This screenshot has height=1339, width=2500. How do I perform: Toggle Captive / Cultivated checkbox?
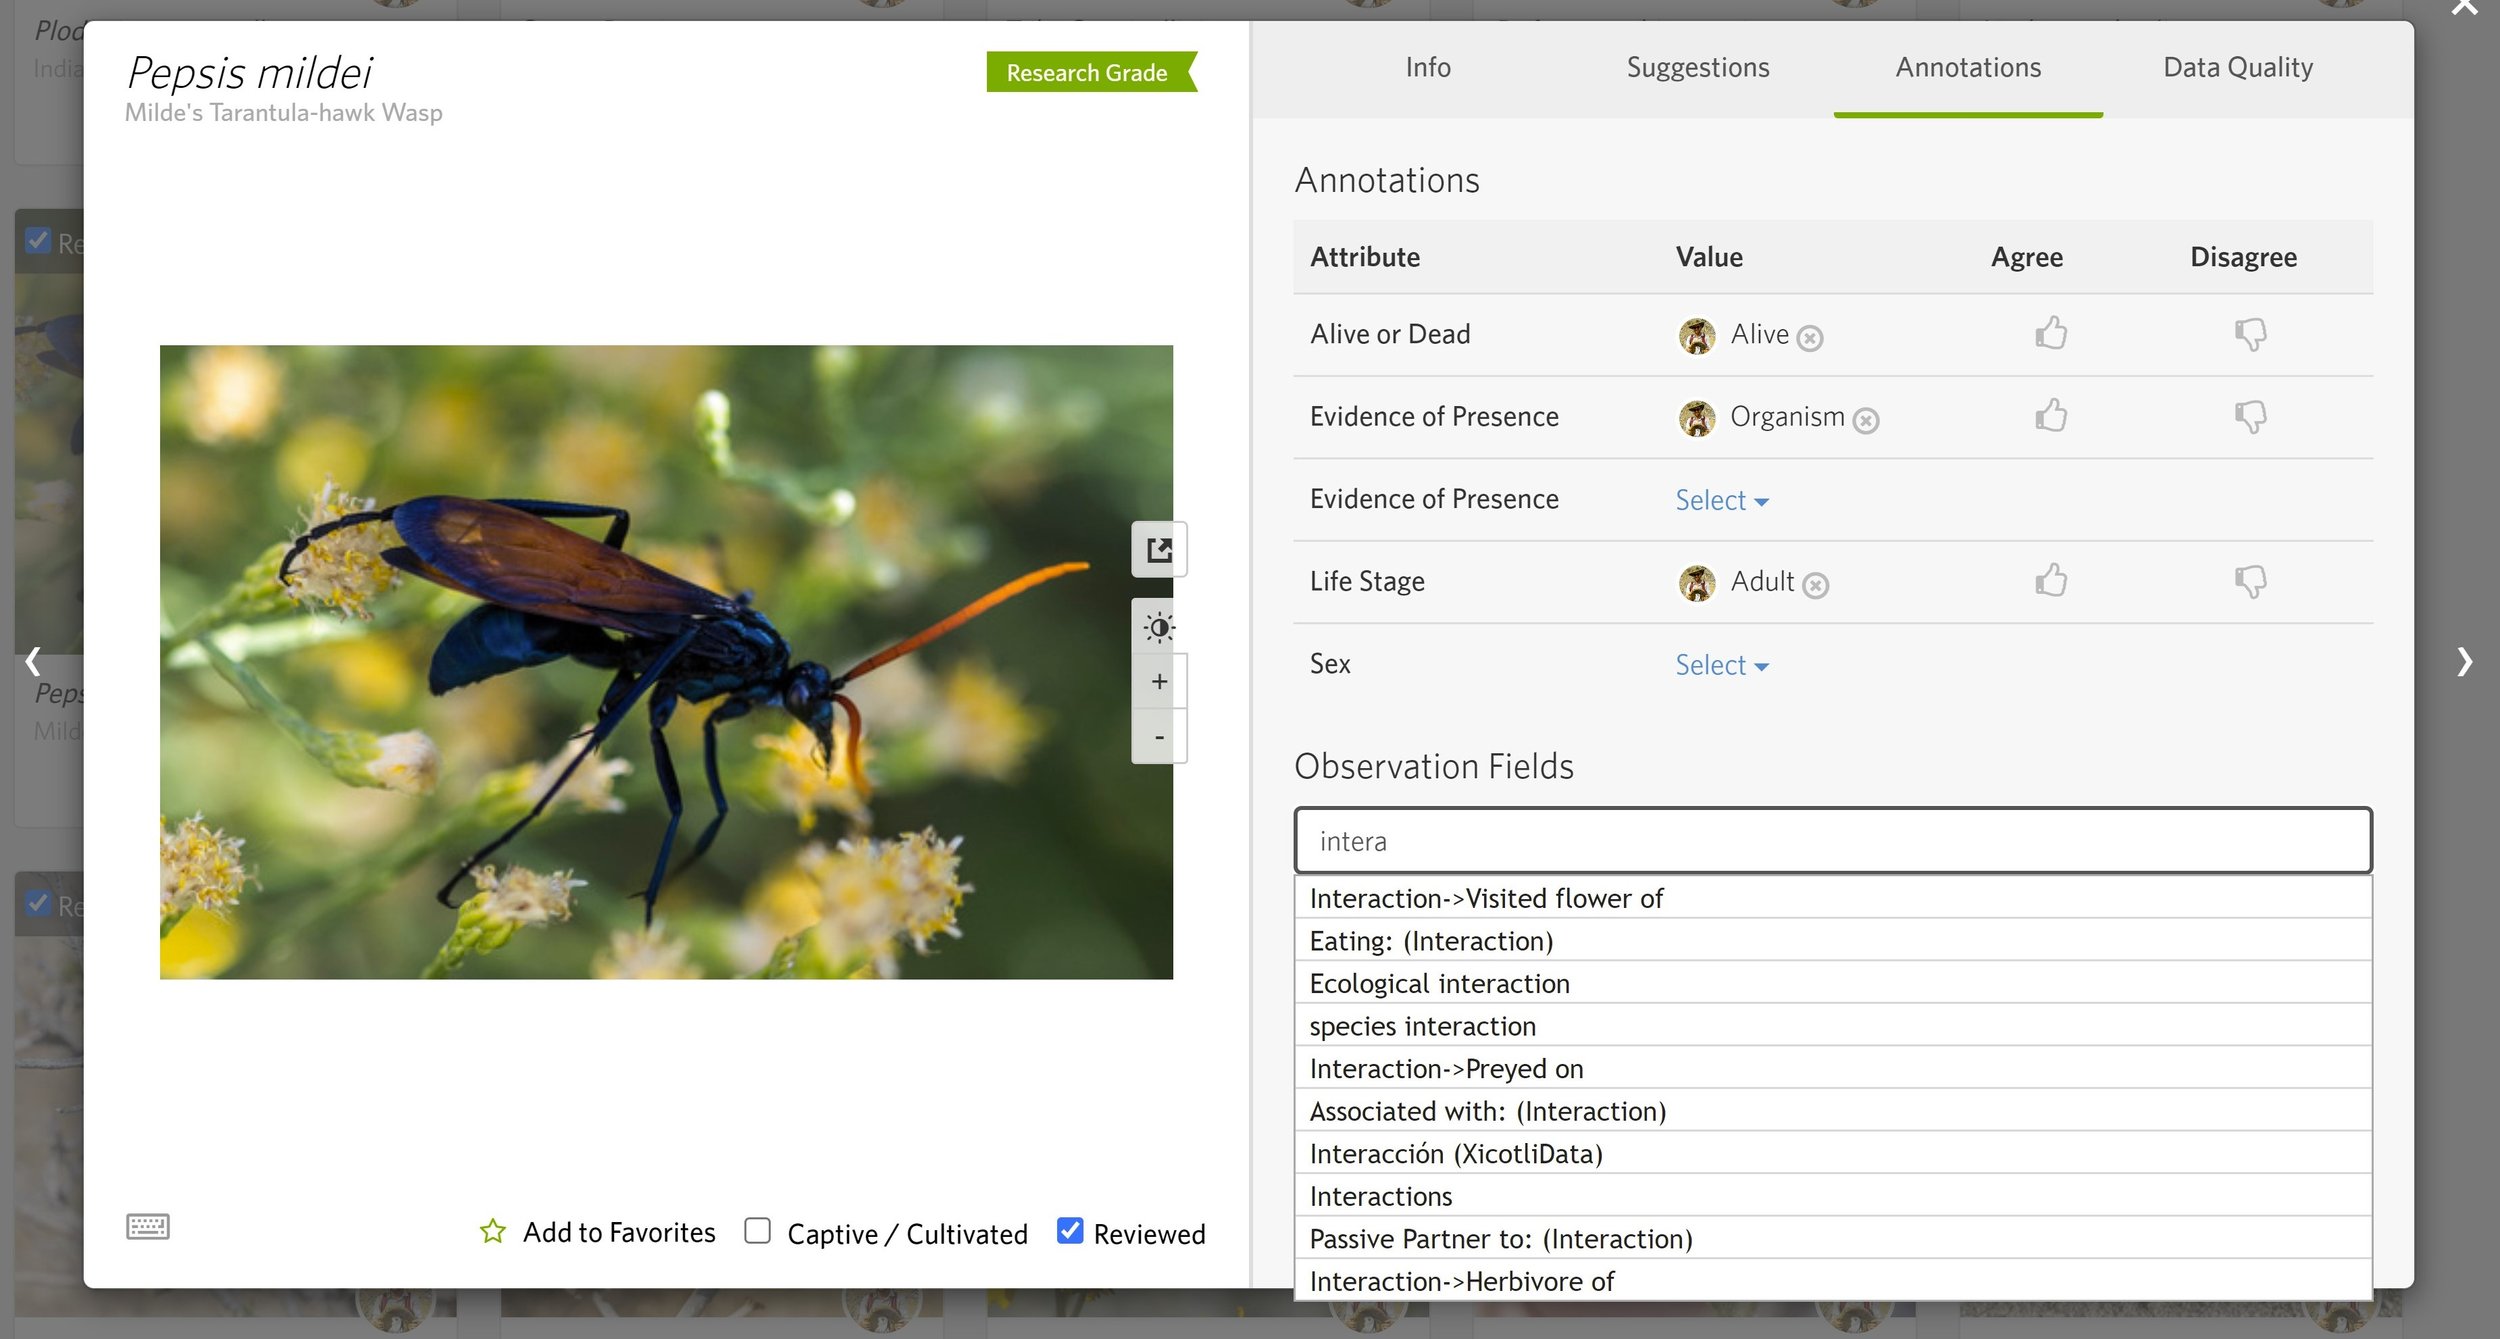pyautogui.click(x=758, y=1231)
